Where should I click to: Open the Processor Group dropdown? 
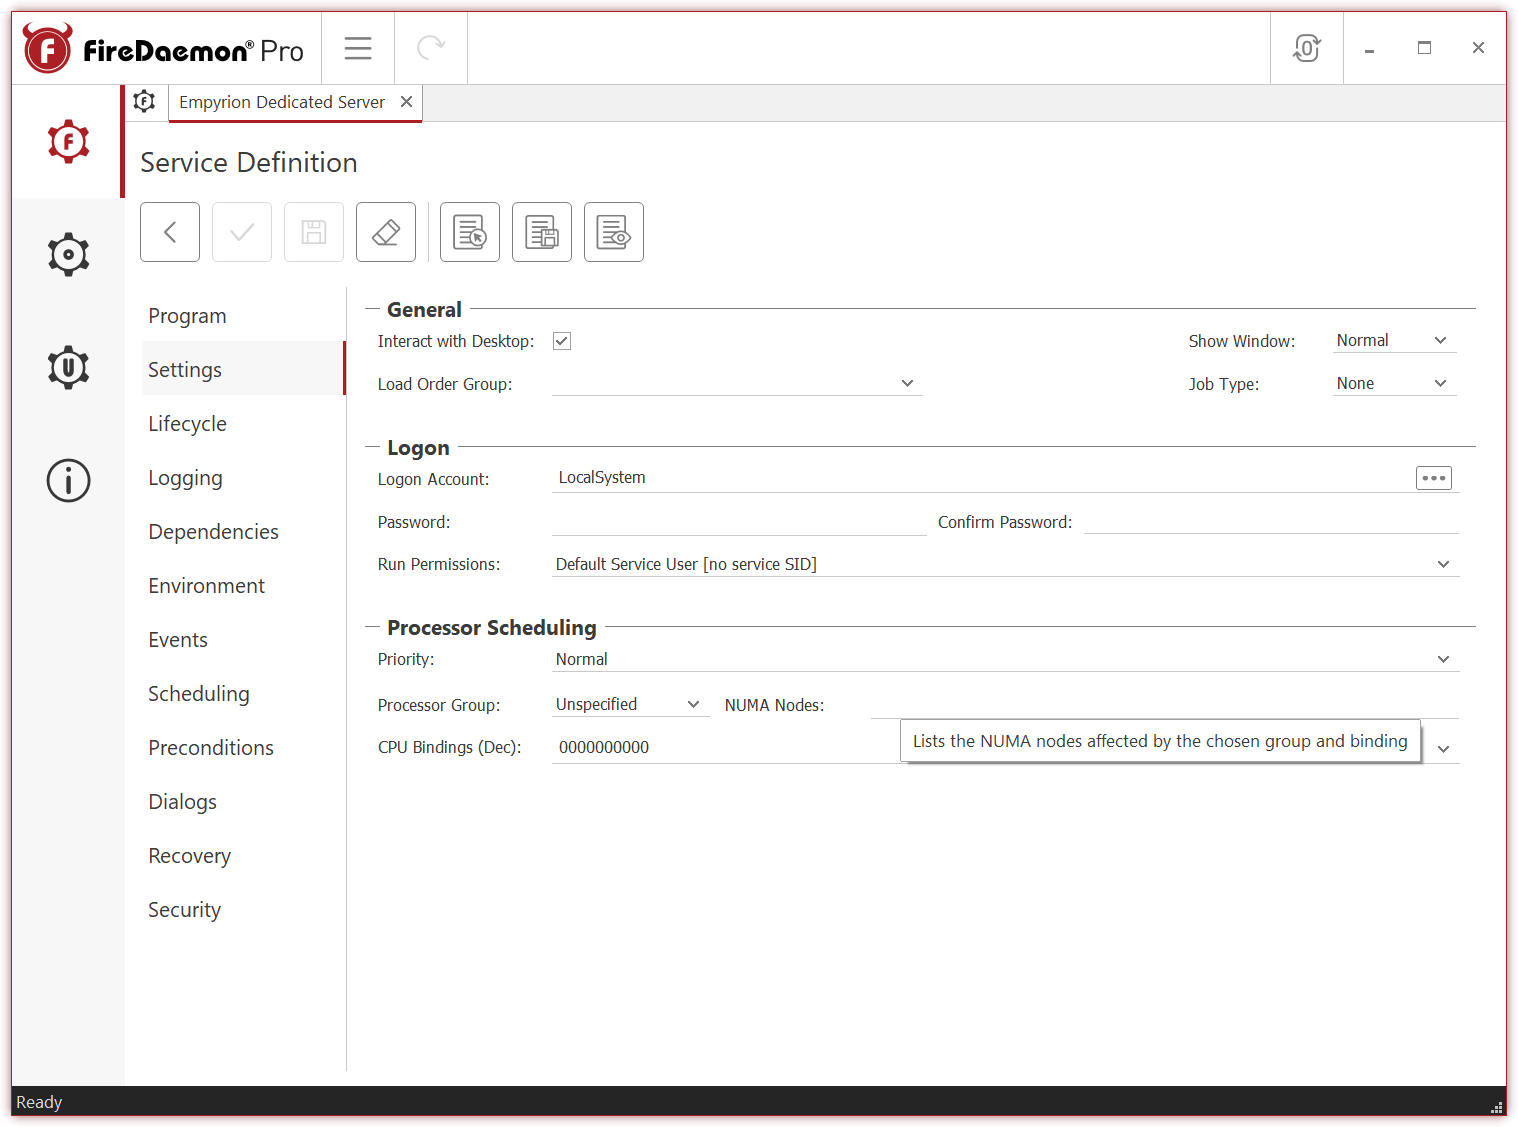(x=630, y=704)
